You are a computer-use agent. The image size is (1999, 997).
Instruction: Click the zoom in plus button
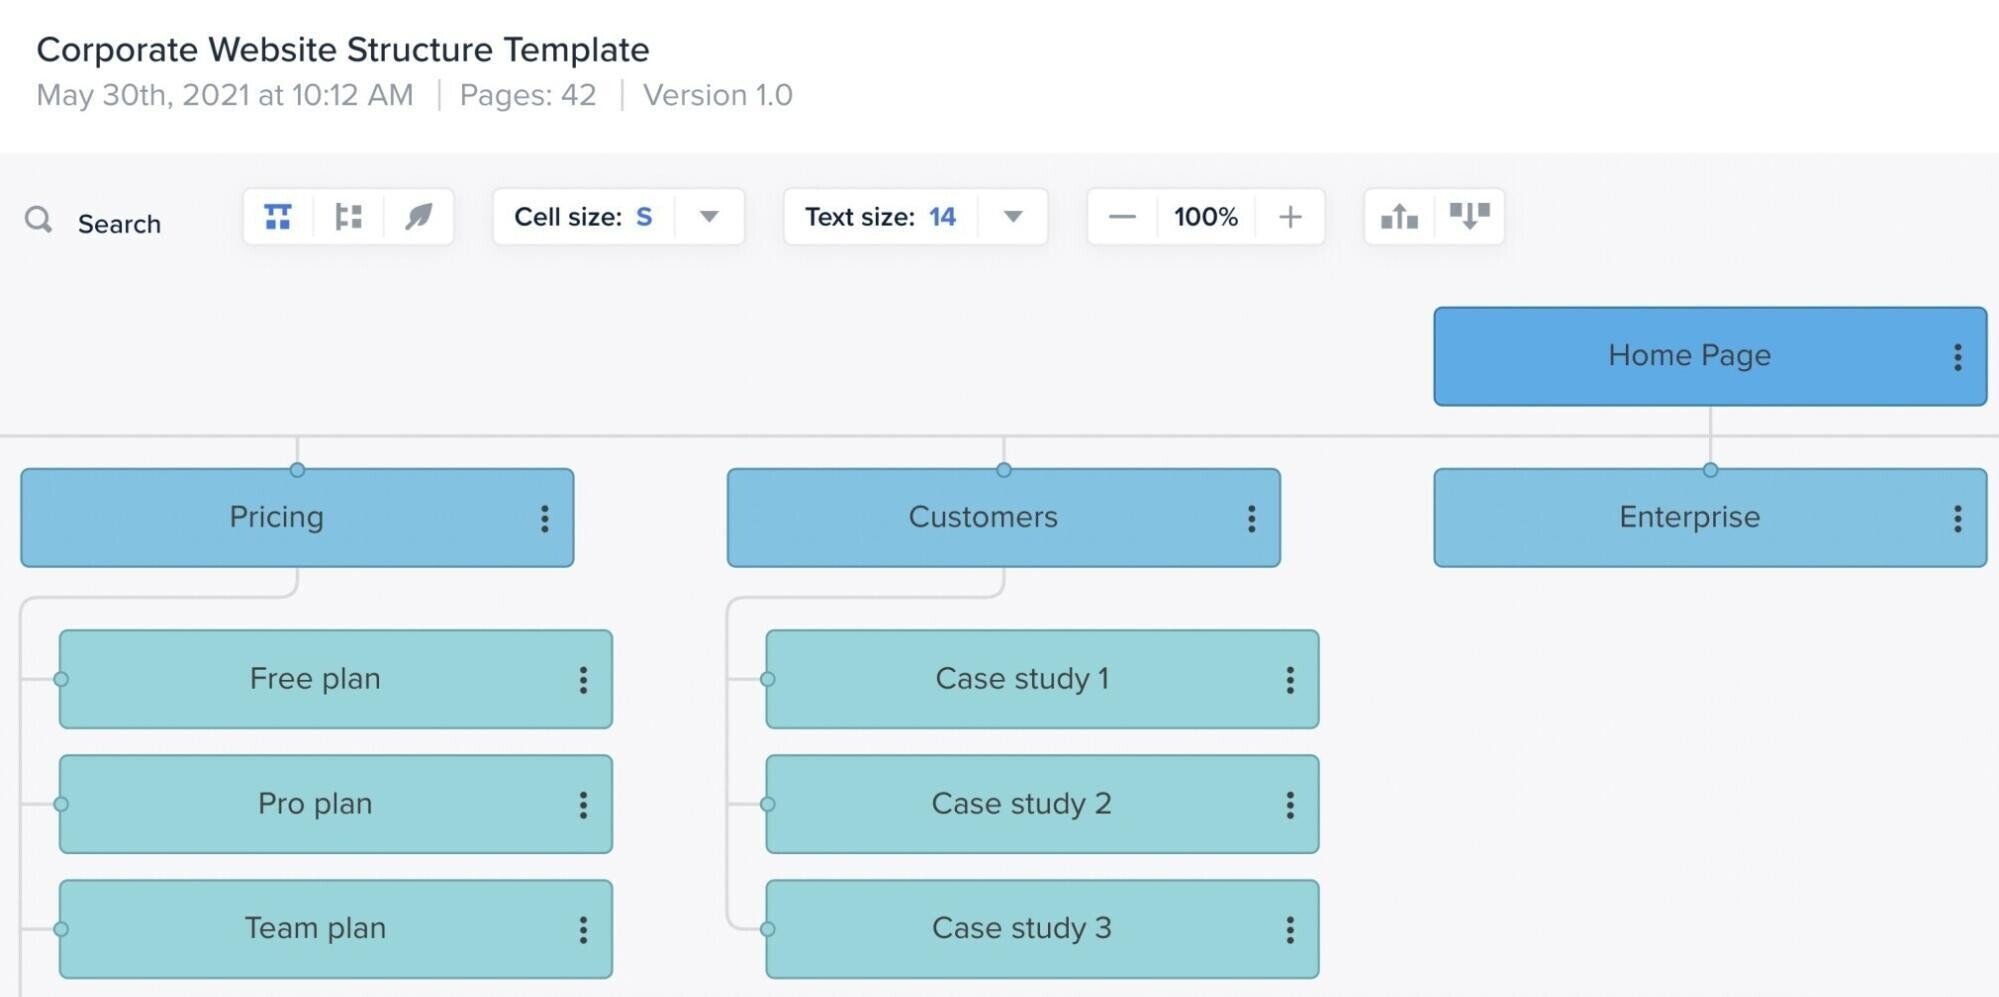click(1290, 216)
